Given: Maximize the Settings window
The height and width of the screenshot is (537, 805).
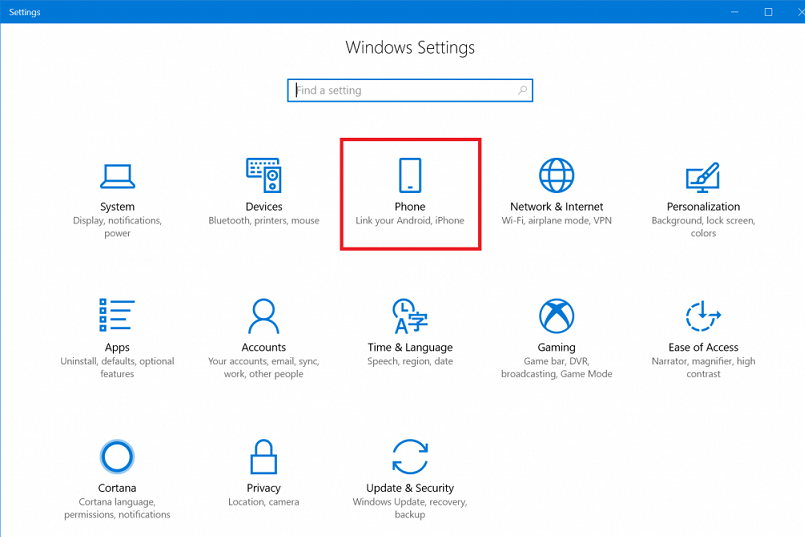Looking at the screenshot, I should [x=769, y=12].
